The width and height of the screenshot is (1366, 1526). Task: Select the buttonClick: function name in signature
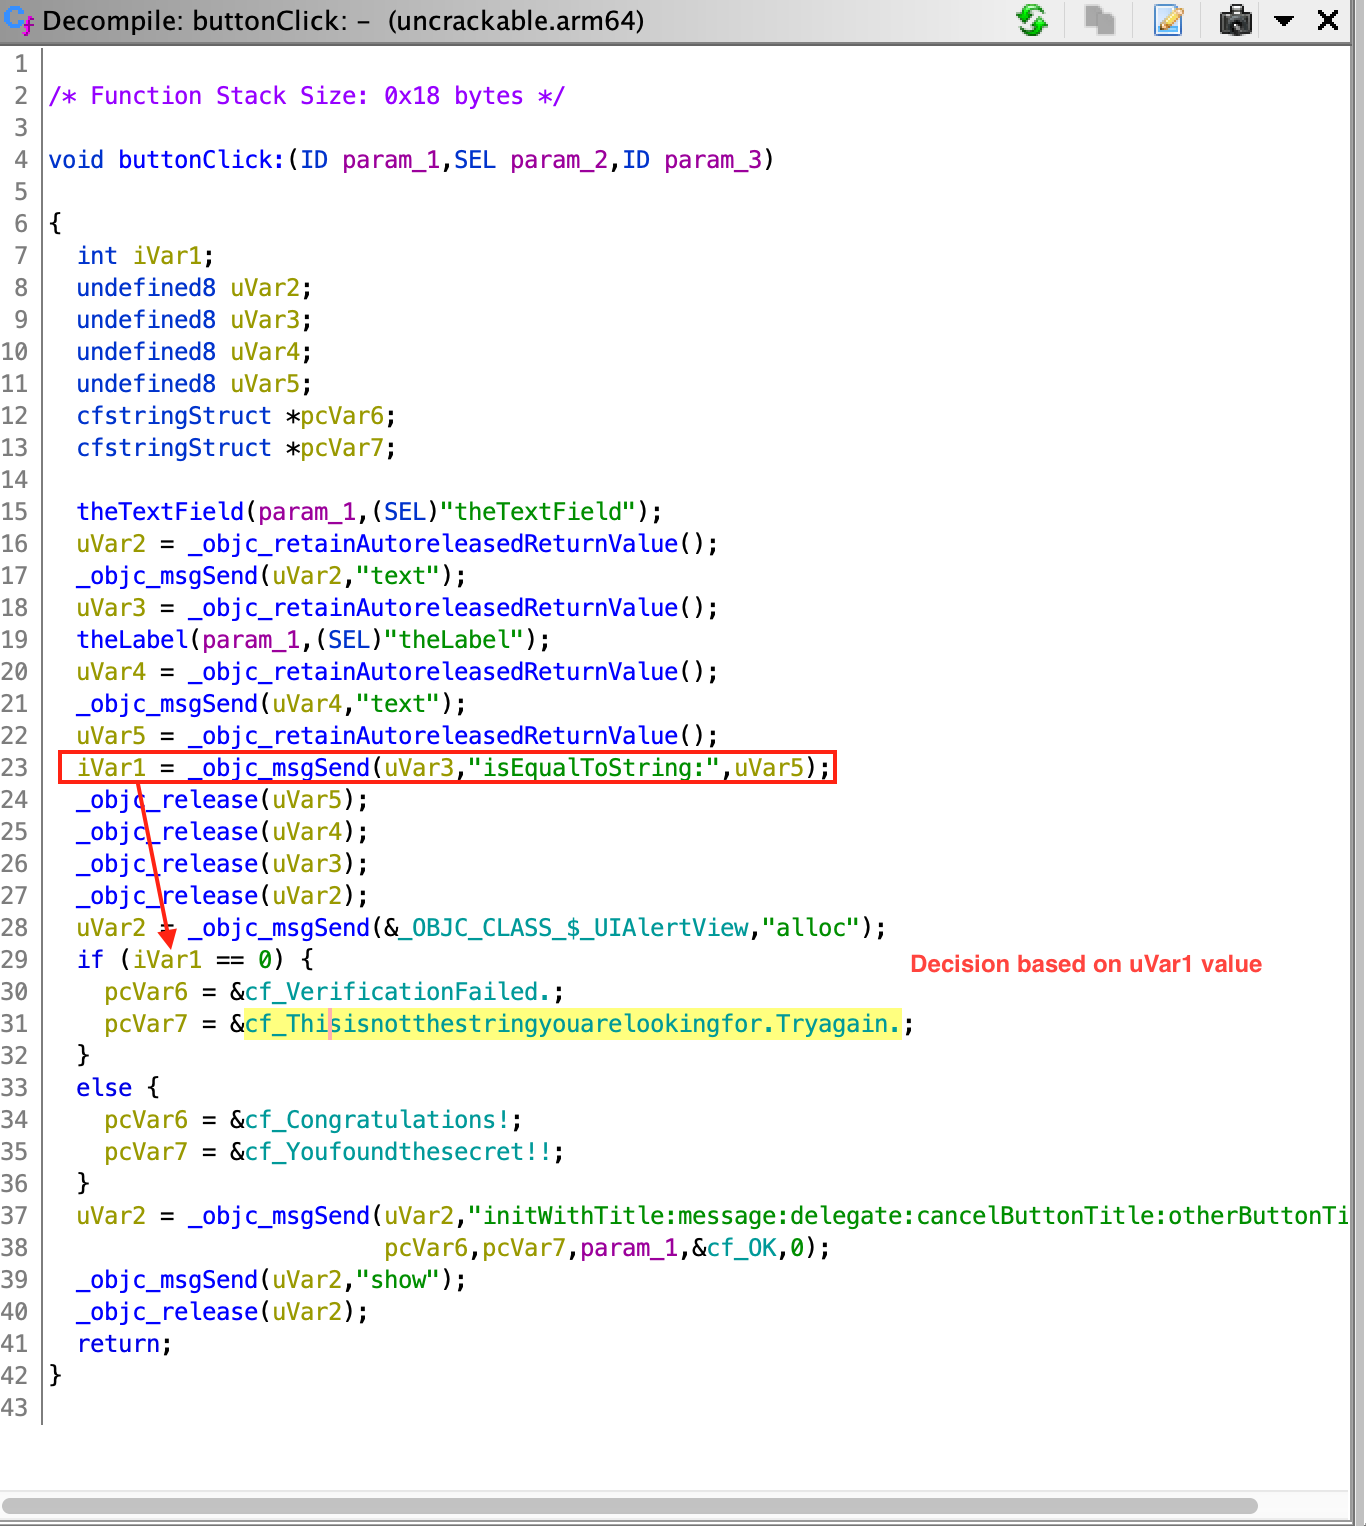click(x=201, y=160)
